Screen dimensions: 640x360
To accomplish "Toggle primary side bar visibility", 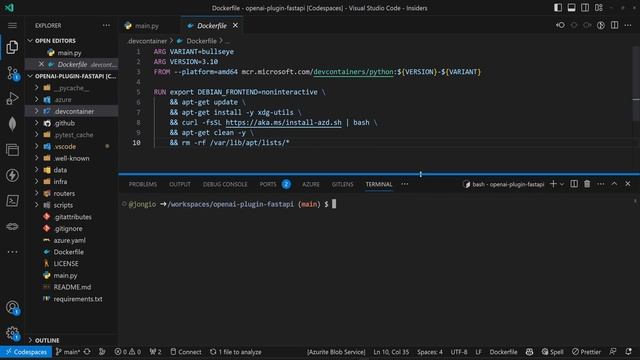I will pyautogui.click(x=558, y=8).
